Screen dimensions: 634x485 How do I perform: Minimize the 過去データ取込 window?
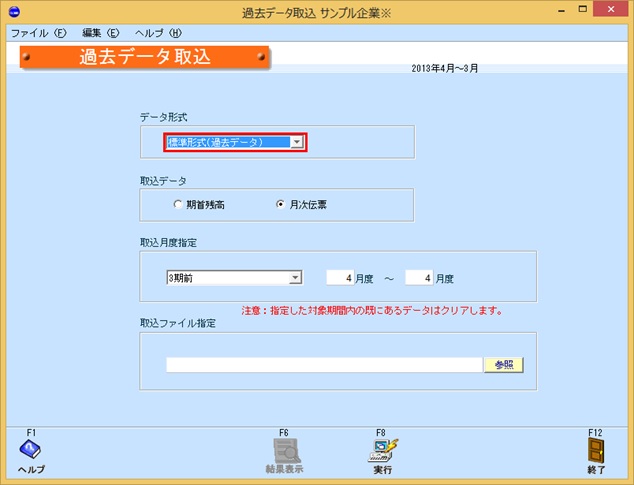pos(562,11)
